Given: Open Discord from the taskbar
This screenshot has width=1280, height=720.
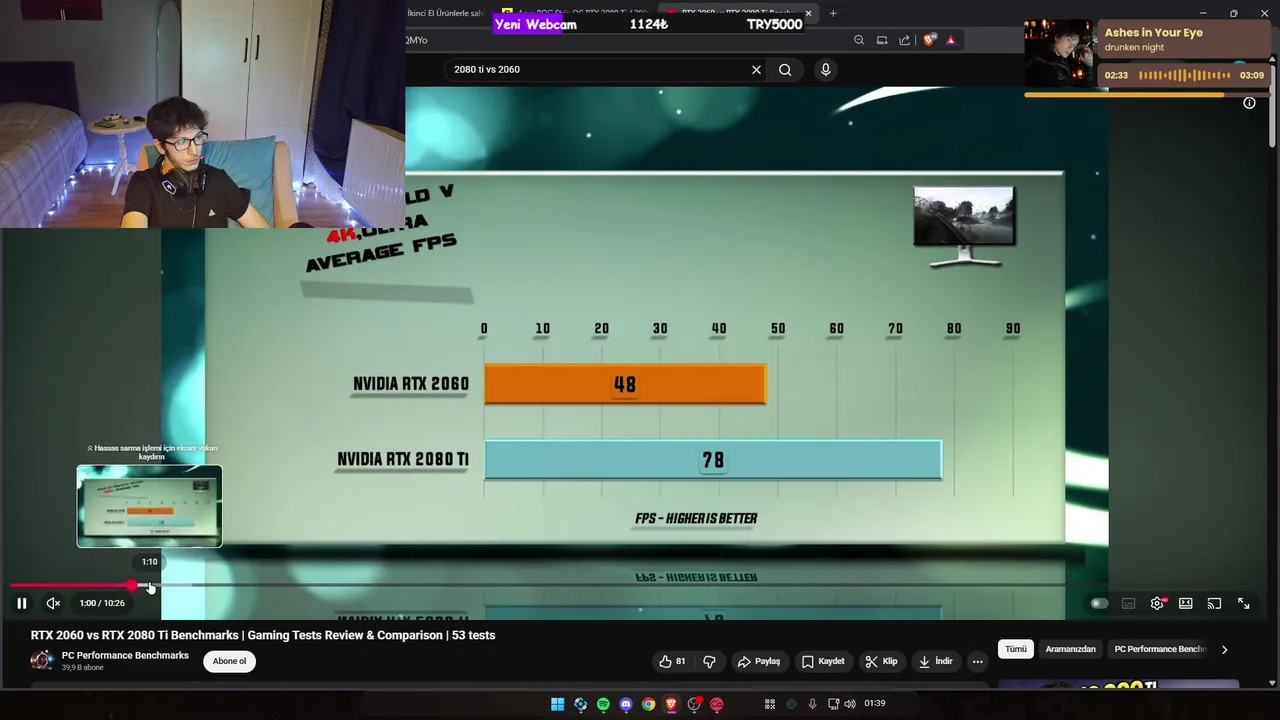Looking at the screenshot, I should point(626,704).
